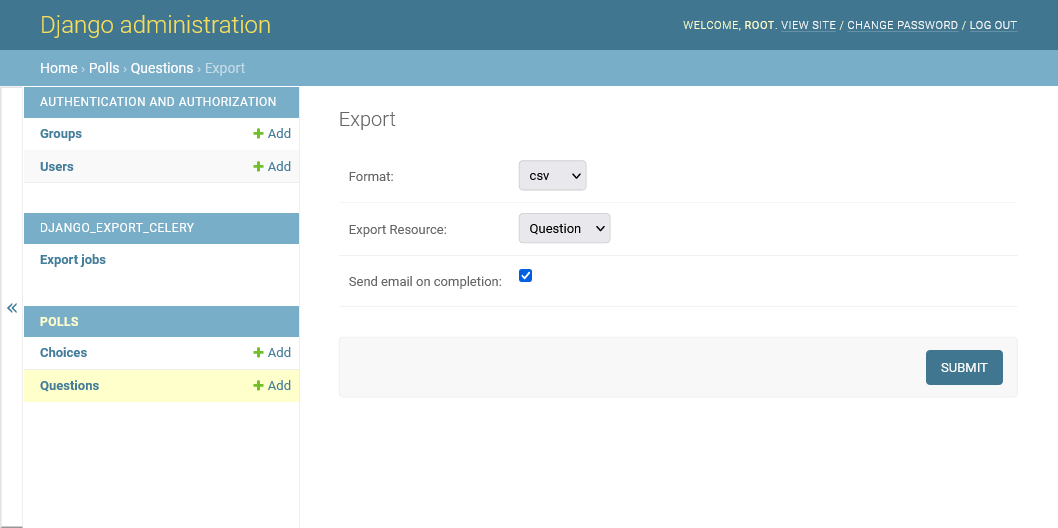
Task: Click the Export Resource: label
Action: 397,229
